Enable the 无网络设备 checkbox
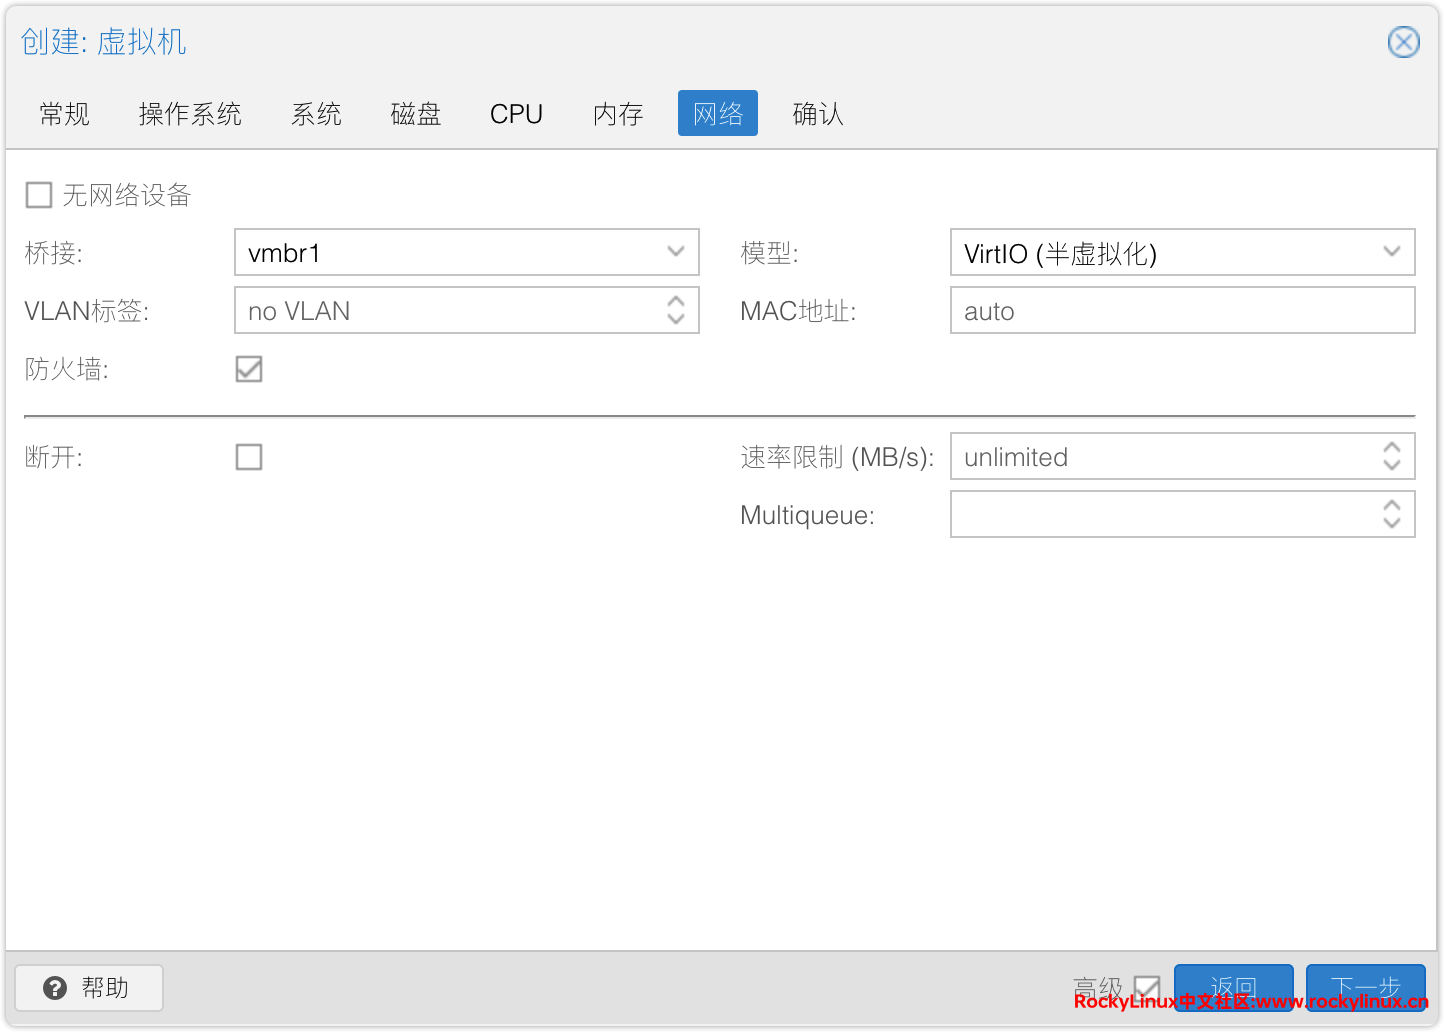The height and width of the screenshot is (1032, 1444). (39, 195)
